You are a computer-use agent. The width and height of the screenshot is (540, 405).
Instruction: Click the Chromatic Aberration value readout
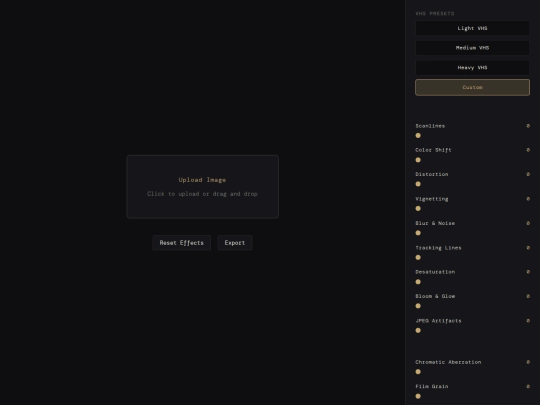[x=528, y=362]
